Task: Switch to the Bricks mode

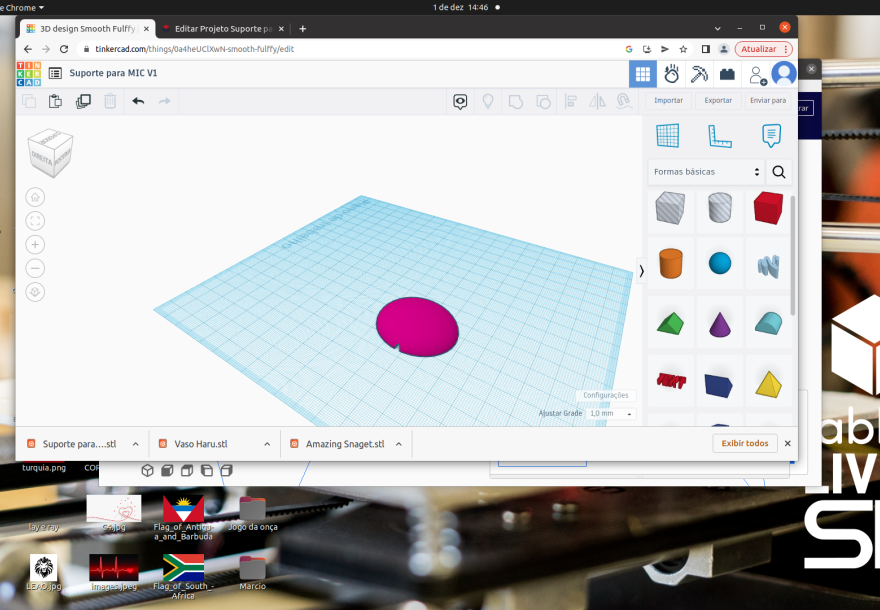Action: tap(727, 74)
